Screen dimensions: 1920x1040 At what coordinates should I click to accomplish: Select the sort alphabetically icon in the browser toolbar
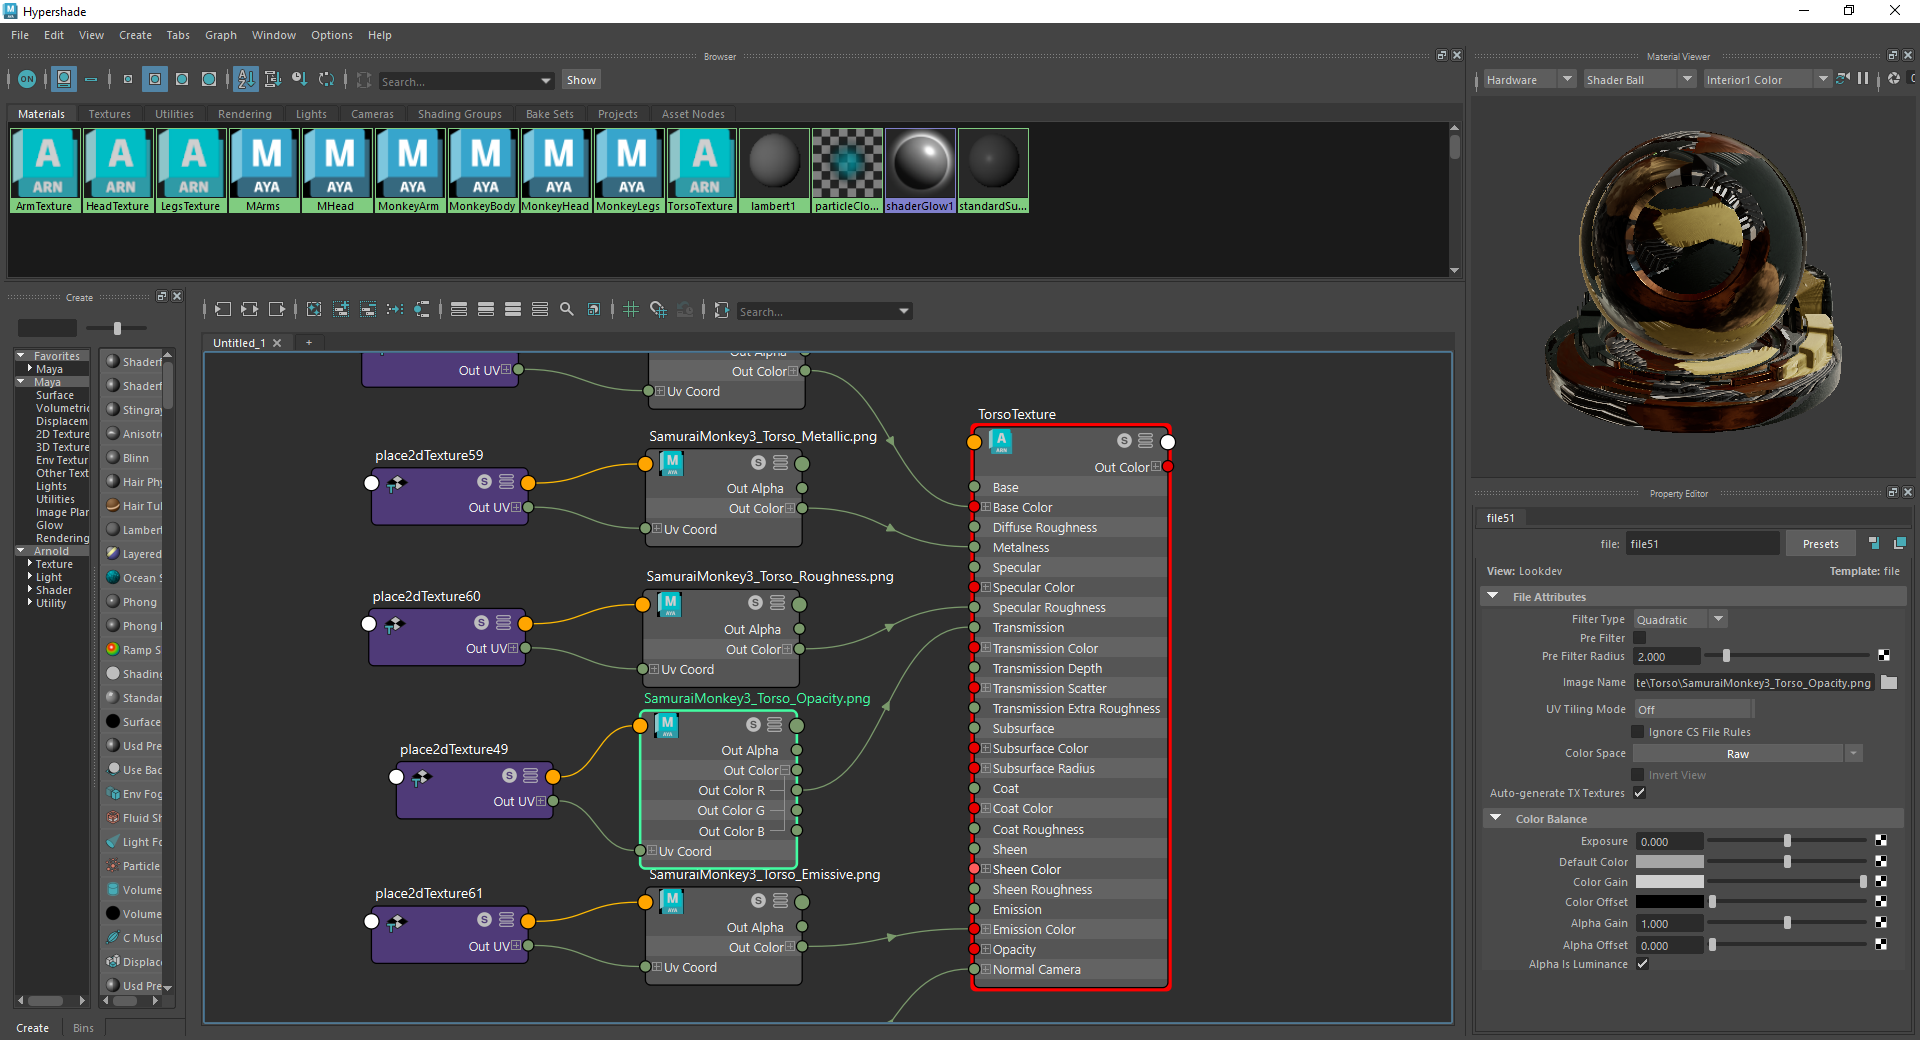(246, 79)
